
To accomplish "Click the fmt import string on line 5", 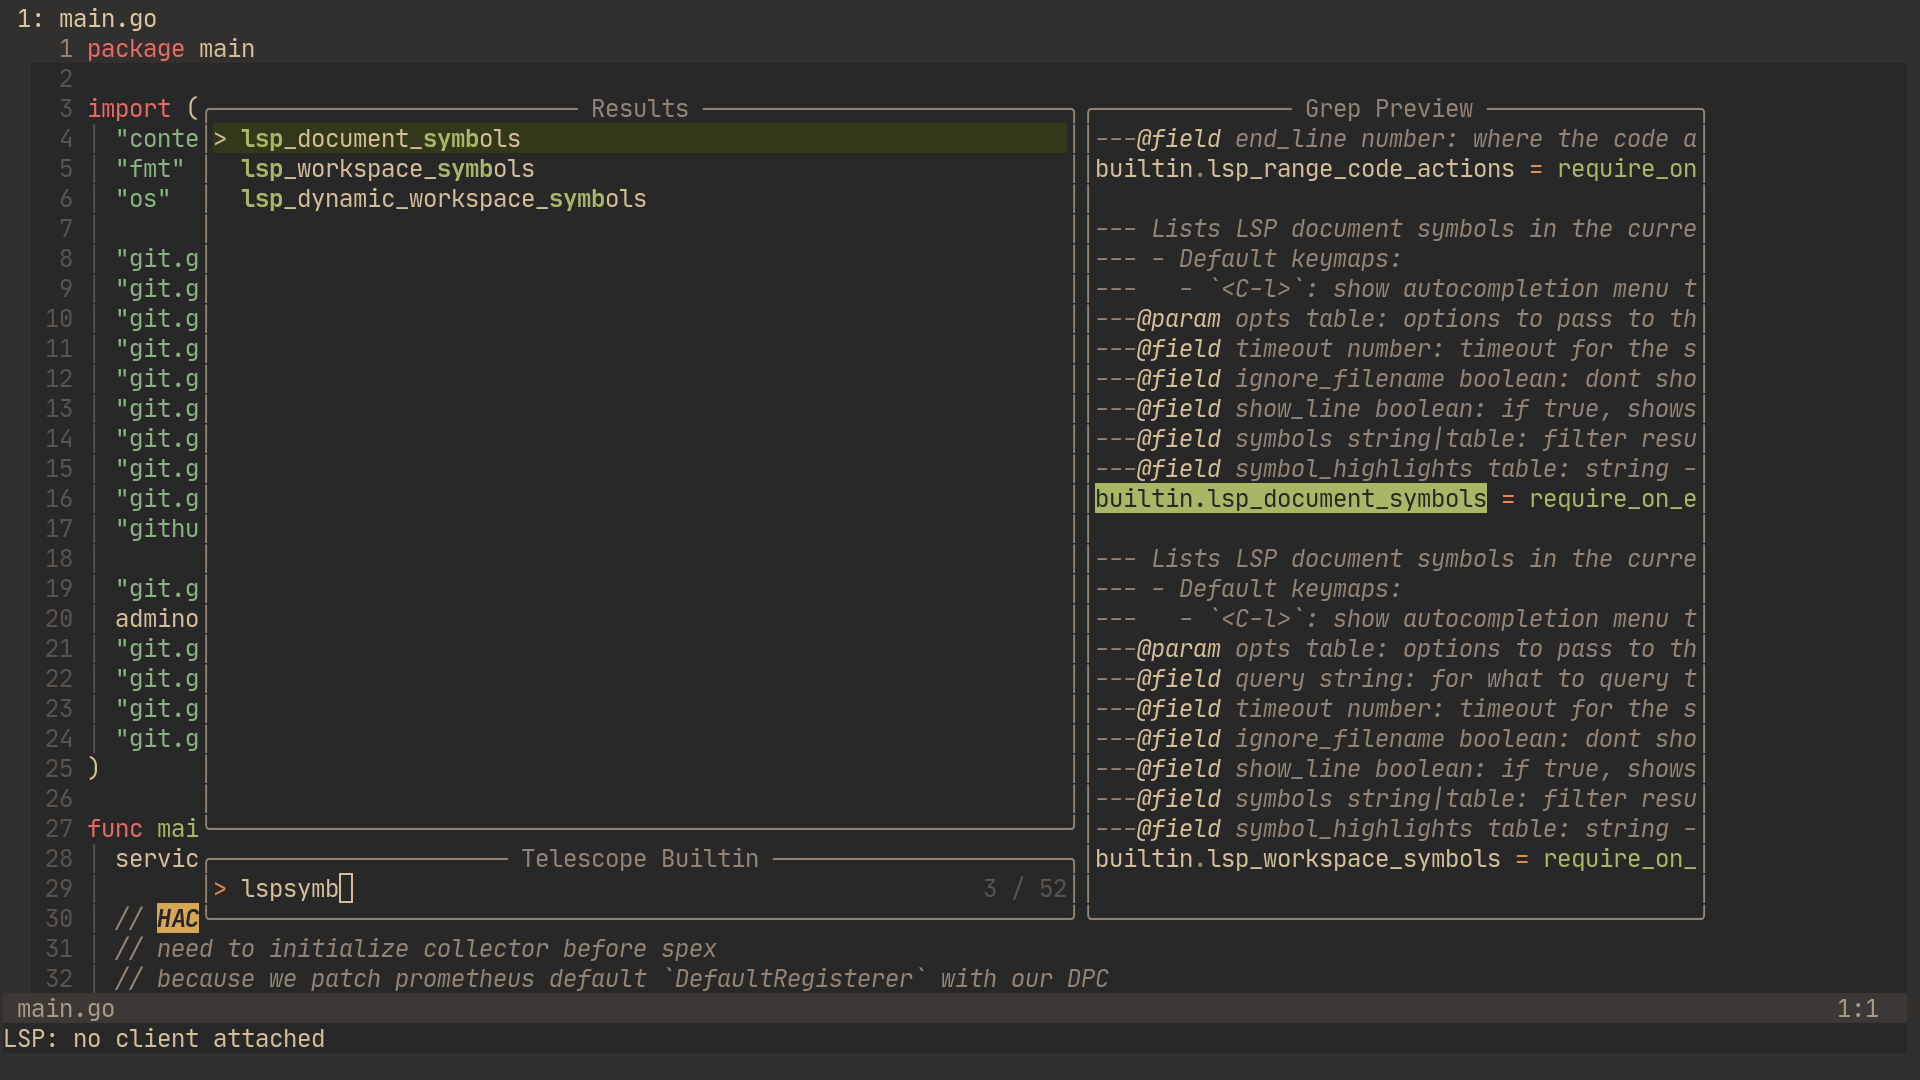I will point(150,168).
